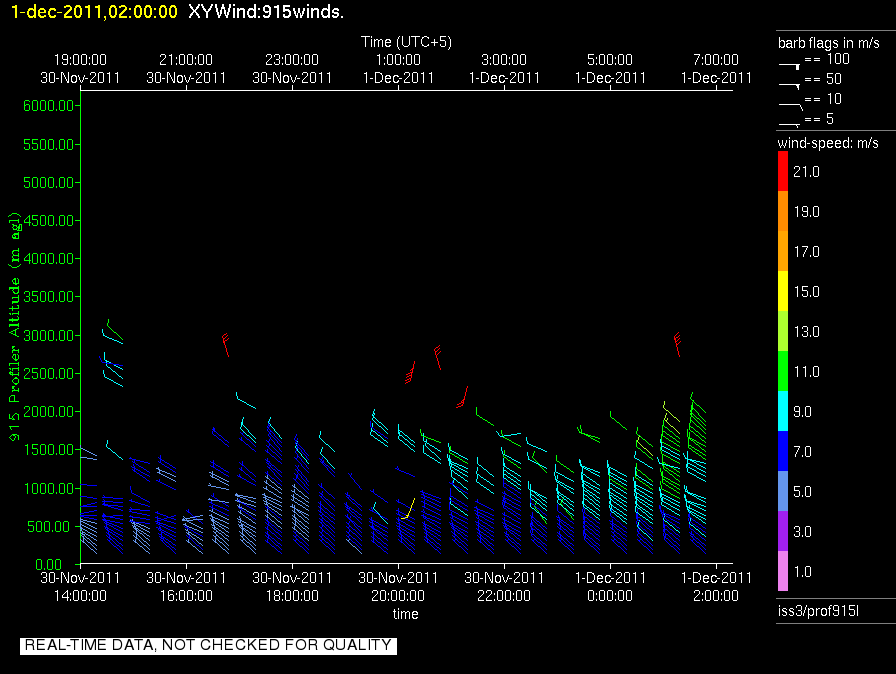Click the top axis 3:00:00 1-Dec-2011 label
The width and height of the screenshot is (896, 674).
pyautogui.click(x=504, y=69)
